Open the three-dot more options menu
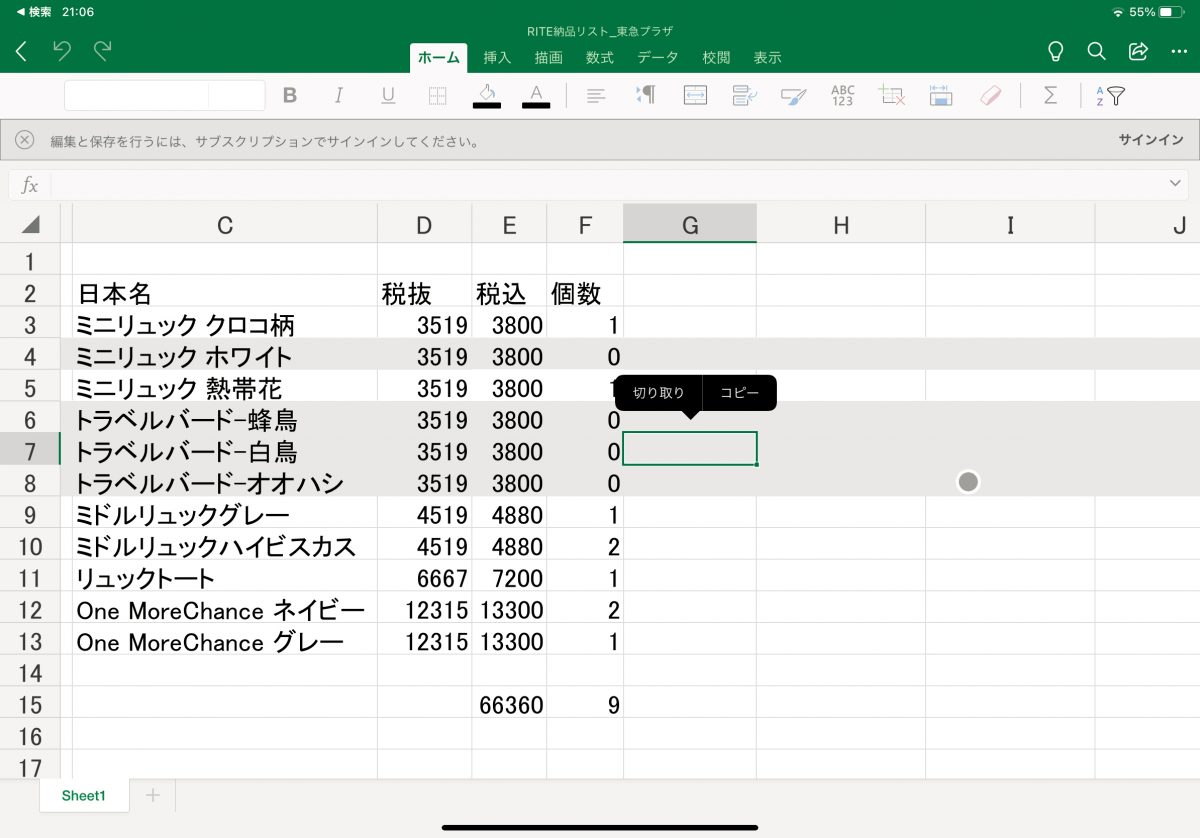This screenshot has height=838, width=1200. [1178, 52]
